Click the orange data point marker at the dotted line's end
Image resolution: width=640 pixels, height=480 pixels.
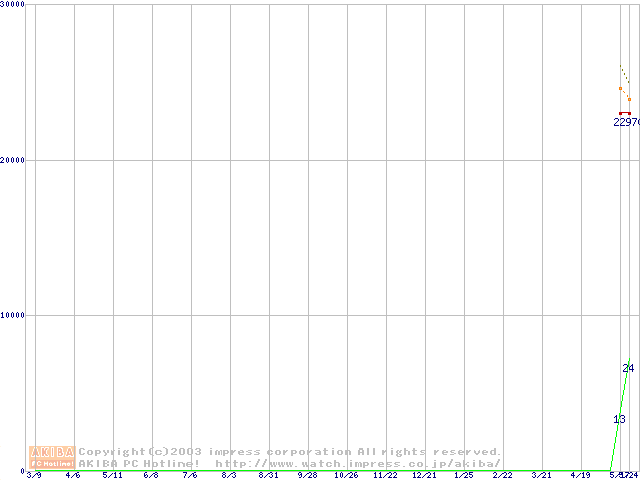tap(629, 100)
